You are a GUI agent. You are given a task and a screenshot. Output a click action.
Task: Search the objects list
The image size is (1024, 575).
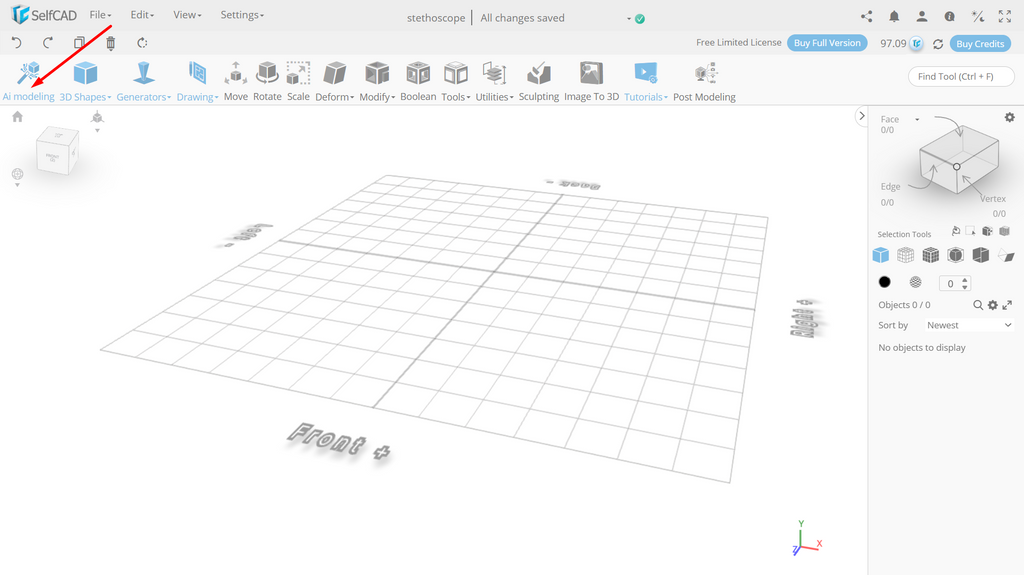pos(978,305)
